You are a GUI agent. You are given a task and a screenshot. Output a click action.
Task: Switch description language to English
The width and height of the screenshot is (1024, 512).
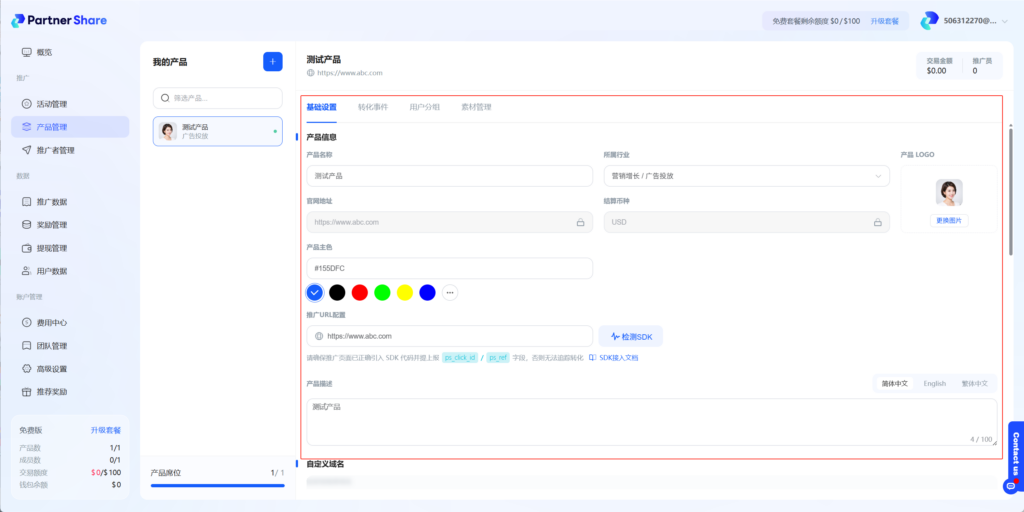click(x=934, y=383)
